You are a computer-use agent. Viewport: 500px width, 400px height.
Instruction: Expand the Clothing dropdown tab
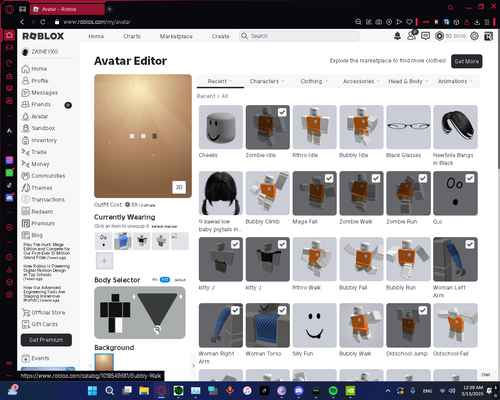pos(314,81)
